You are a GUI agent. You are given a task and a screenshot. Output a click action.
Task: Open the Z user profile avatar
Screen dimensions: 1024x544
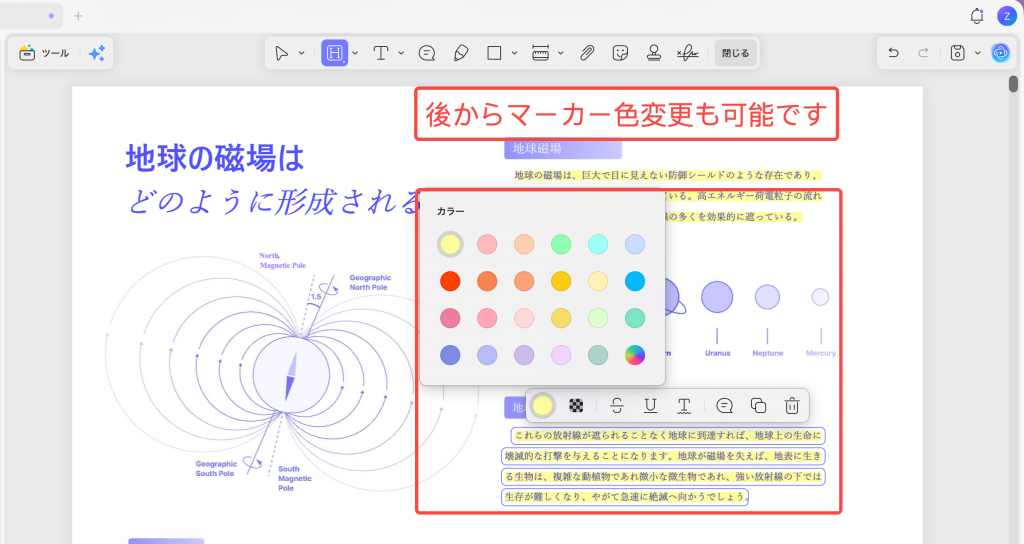1006,16
